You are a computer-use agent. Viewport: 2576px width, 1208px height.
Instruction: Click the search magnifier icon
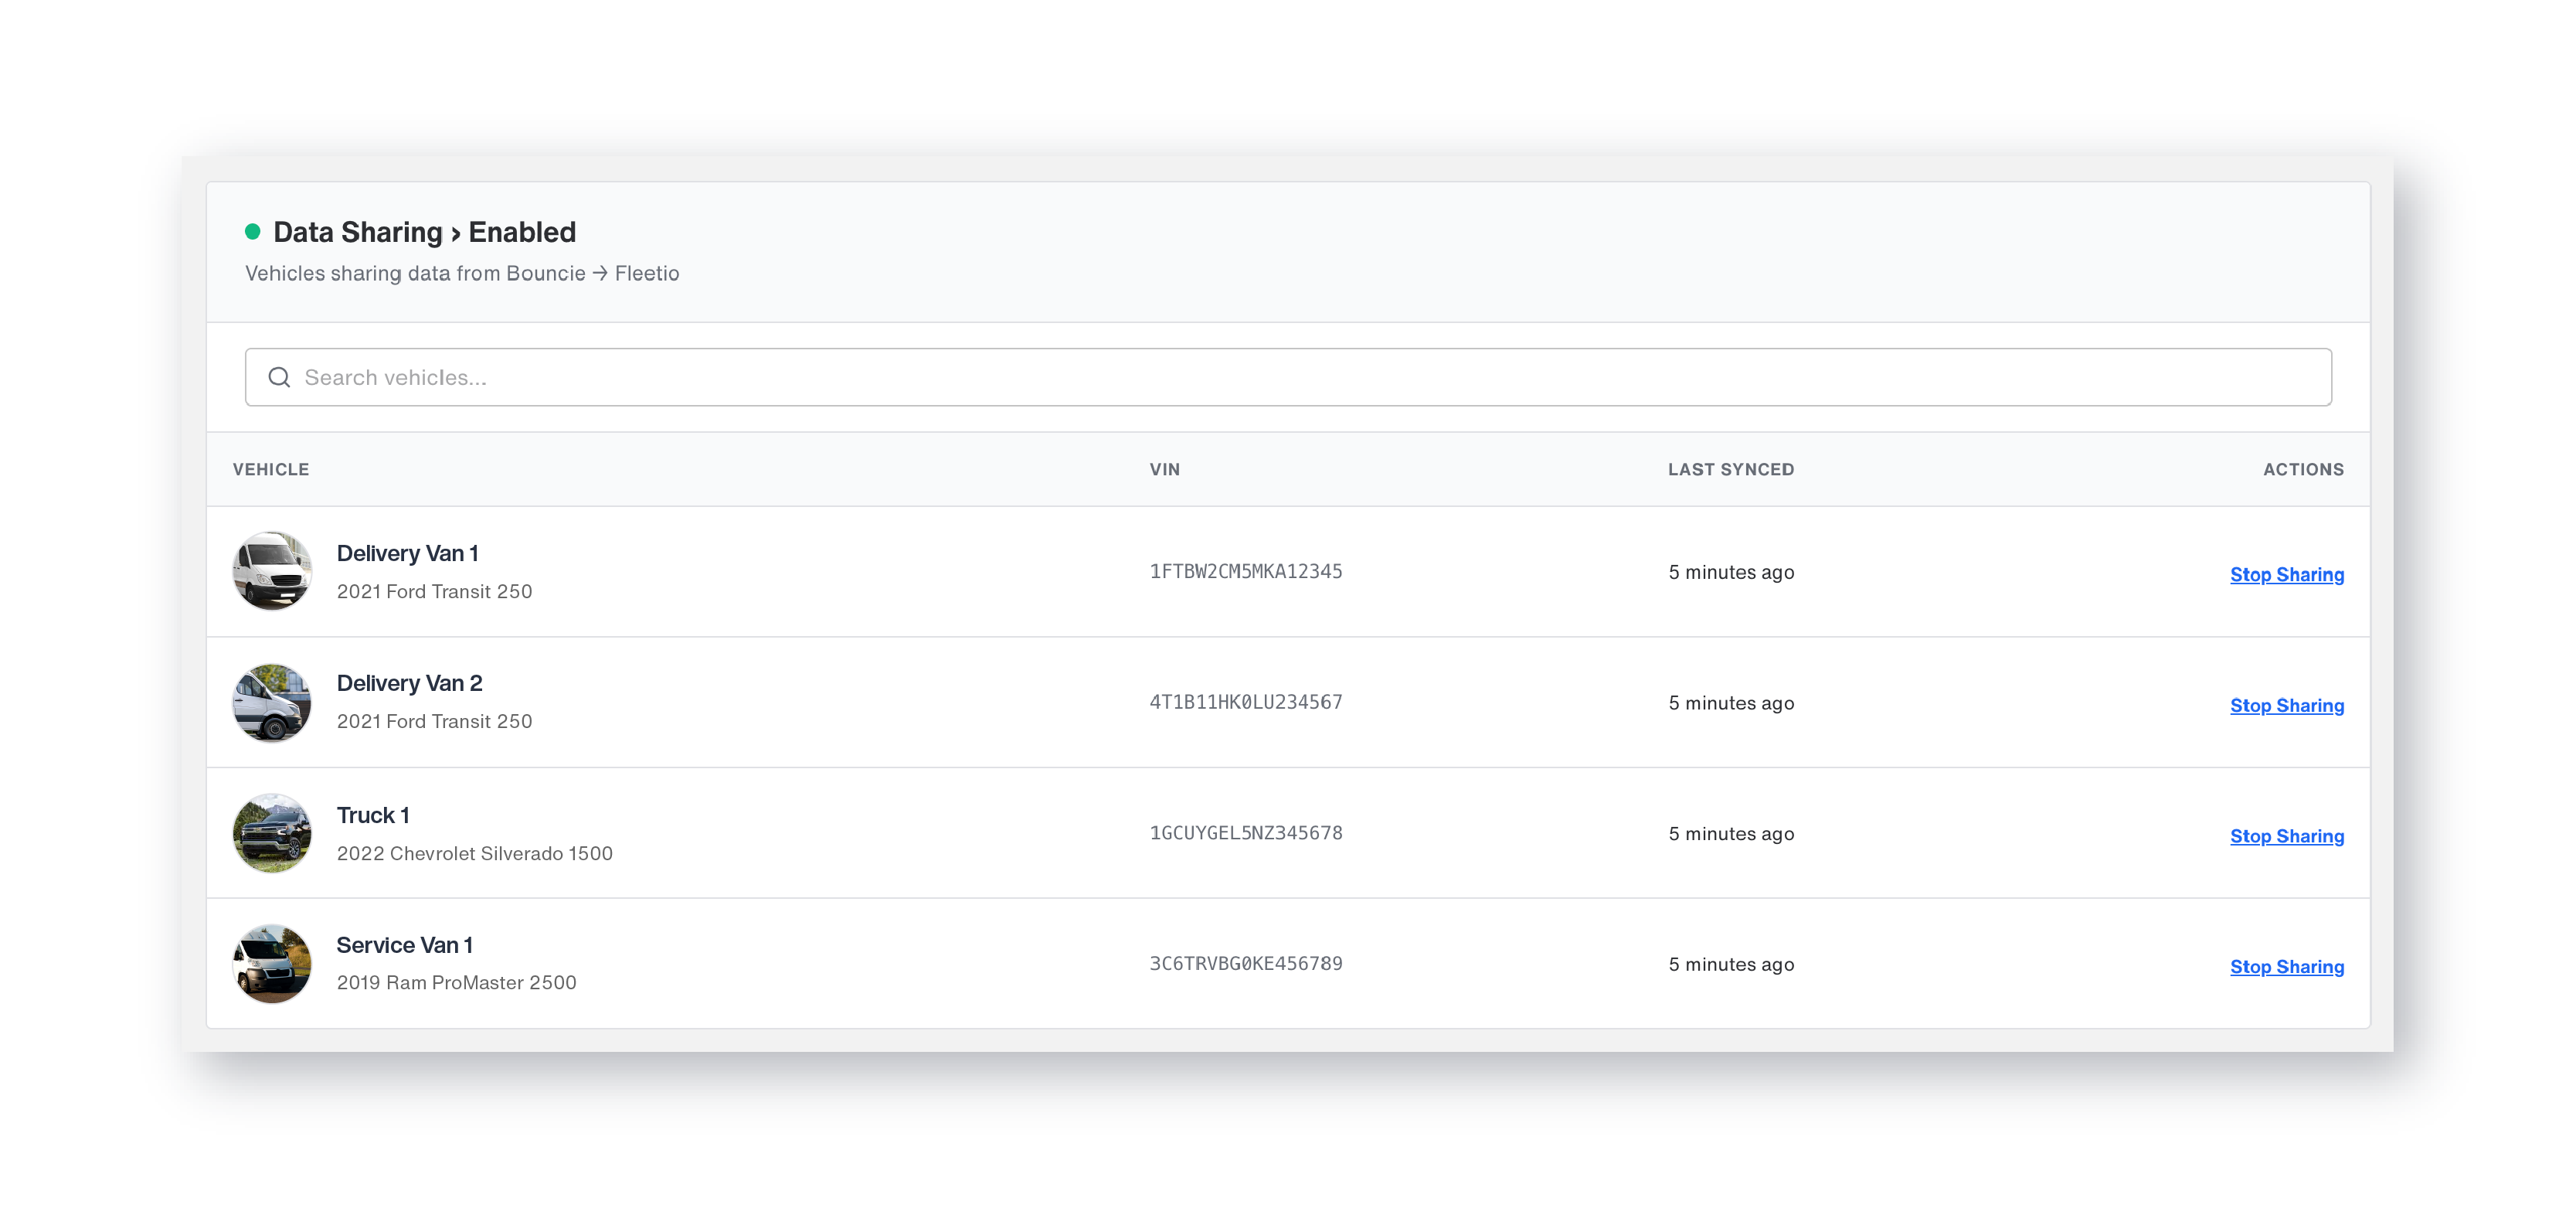pyautogui.click(x=279, y=377)
